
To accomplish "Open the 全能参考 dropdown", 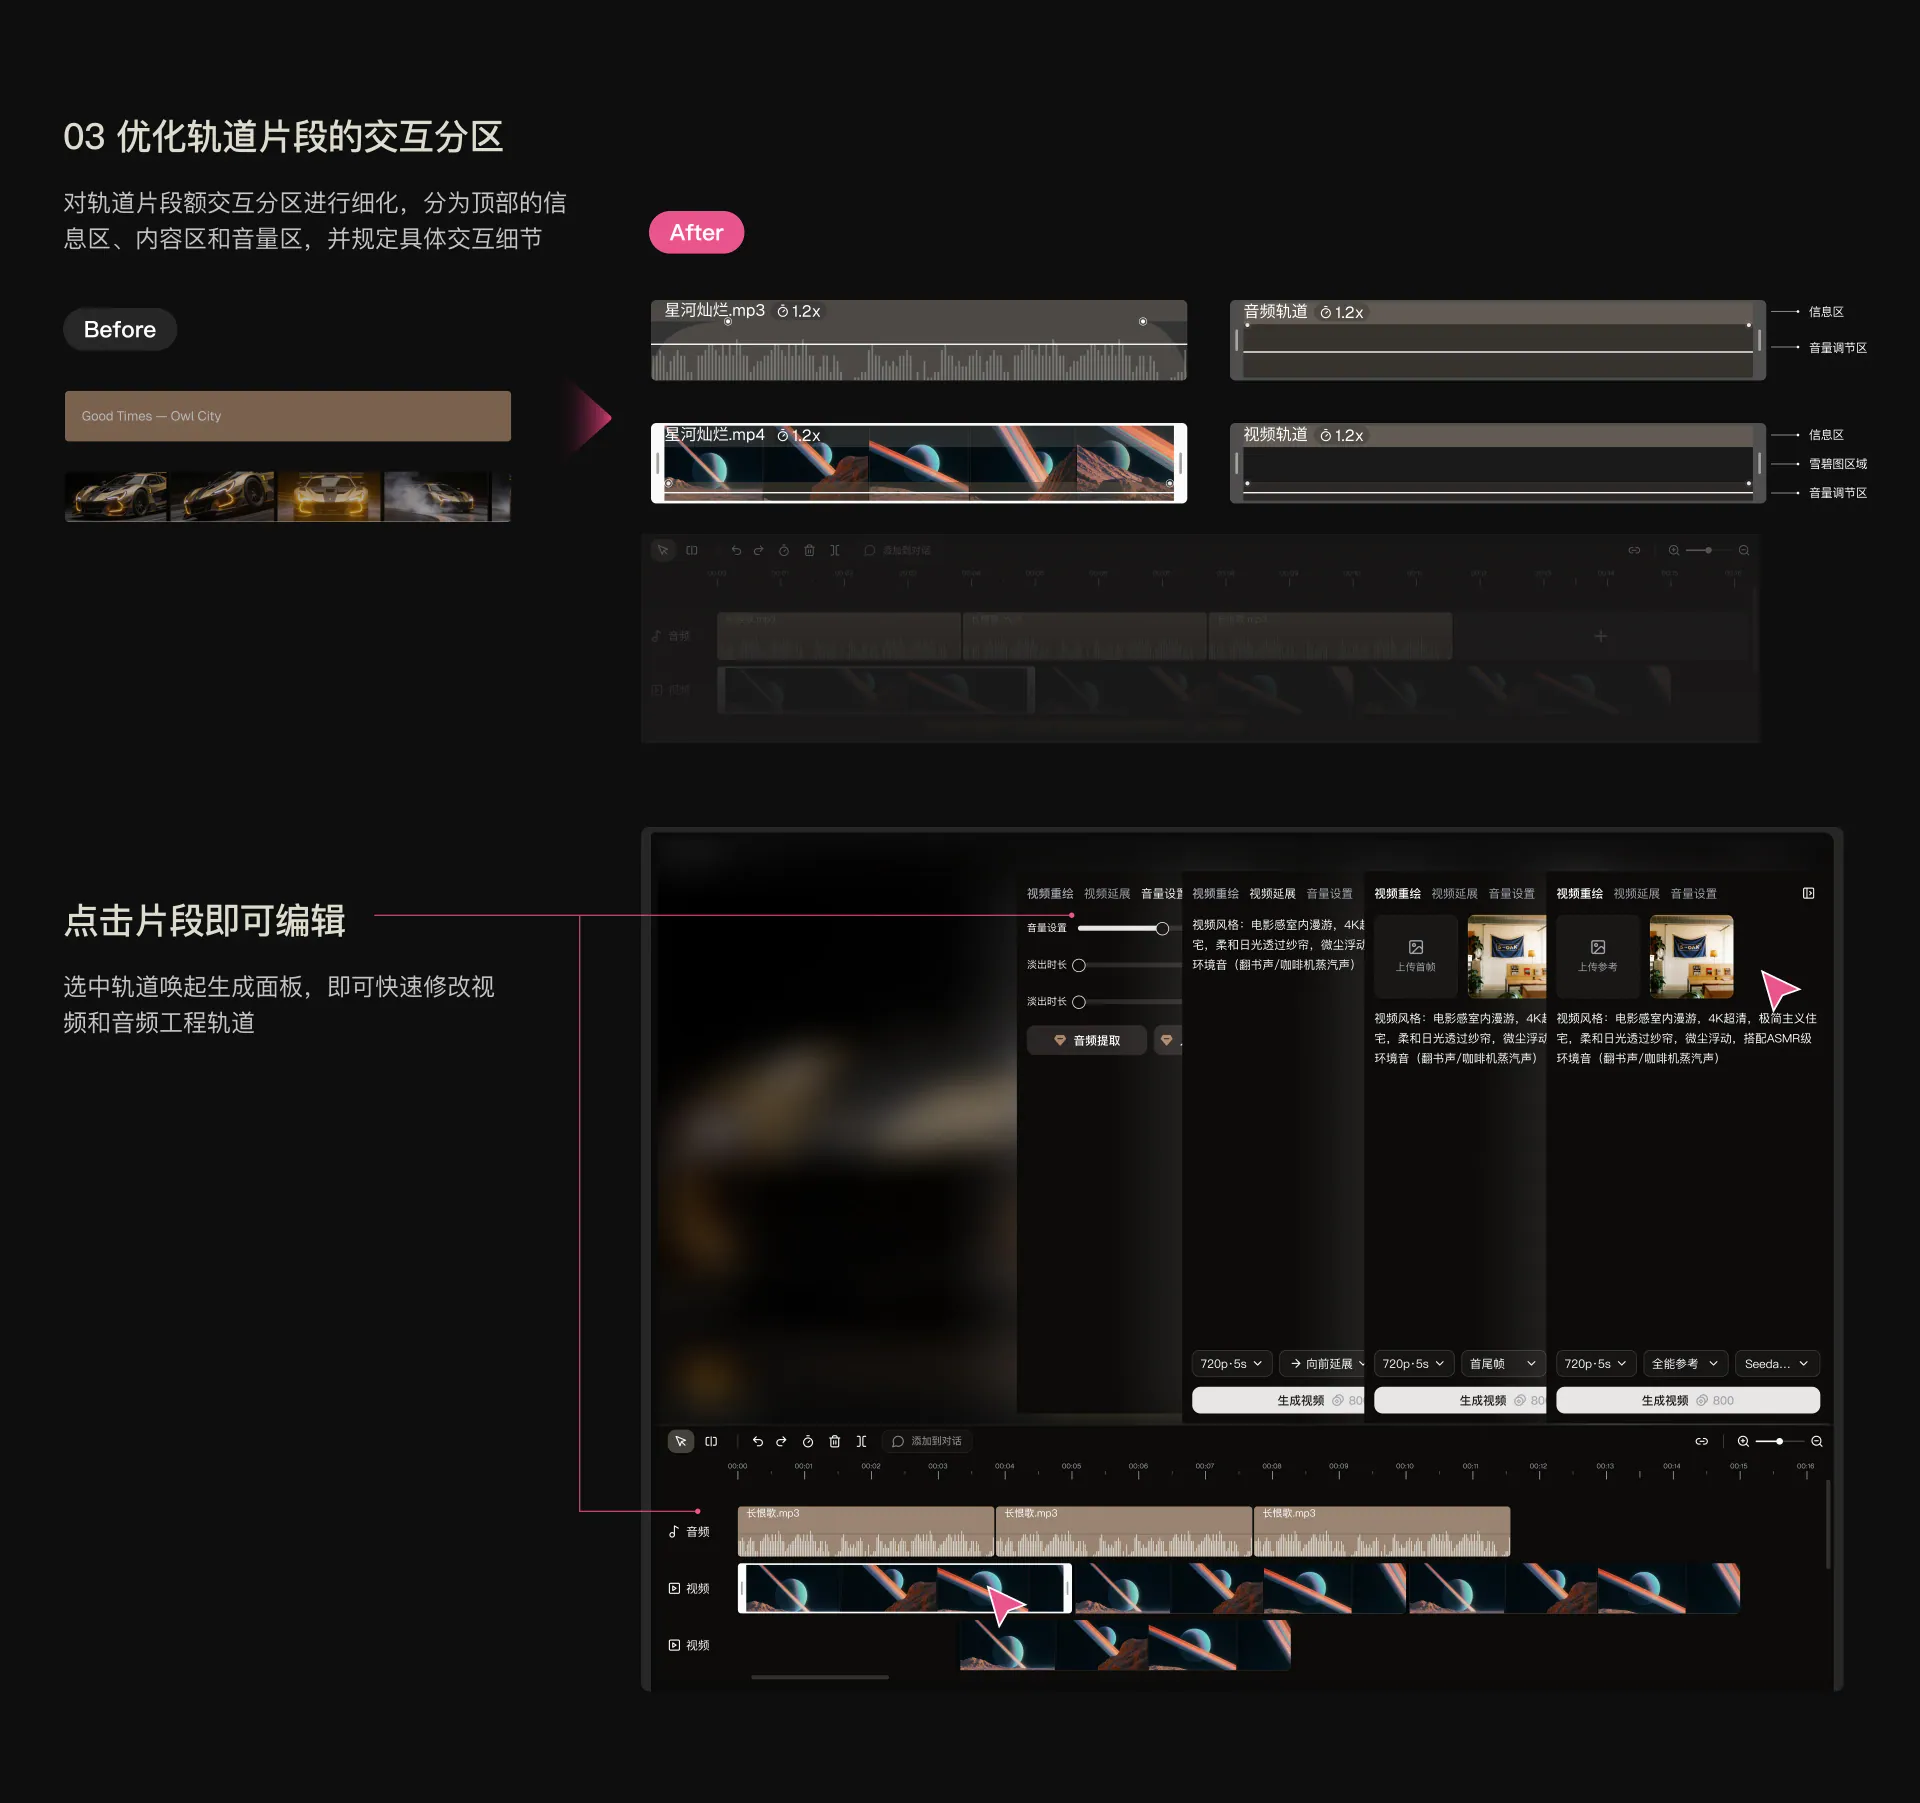I will pos(1685,1363).
